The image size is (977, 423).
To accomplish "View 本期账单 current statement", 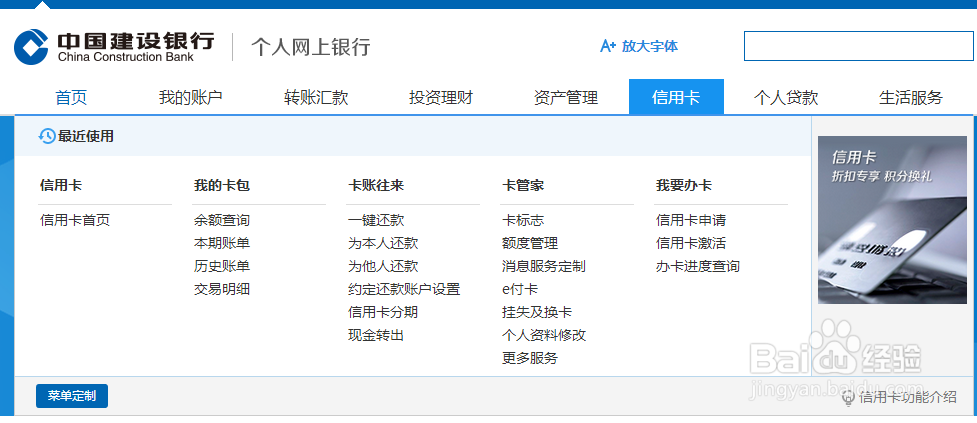I will (222, 243).
